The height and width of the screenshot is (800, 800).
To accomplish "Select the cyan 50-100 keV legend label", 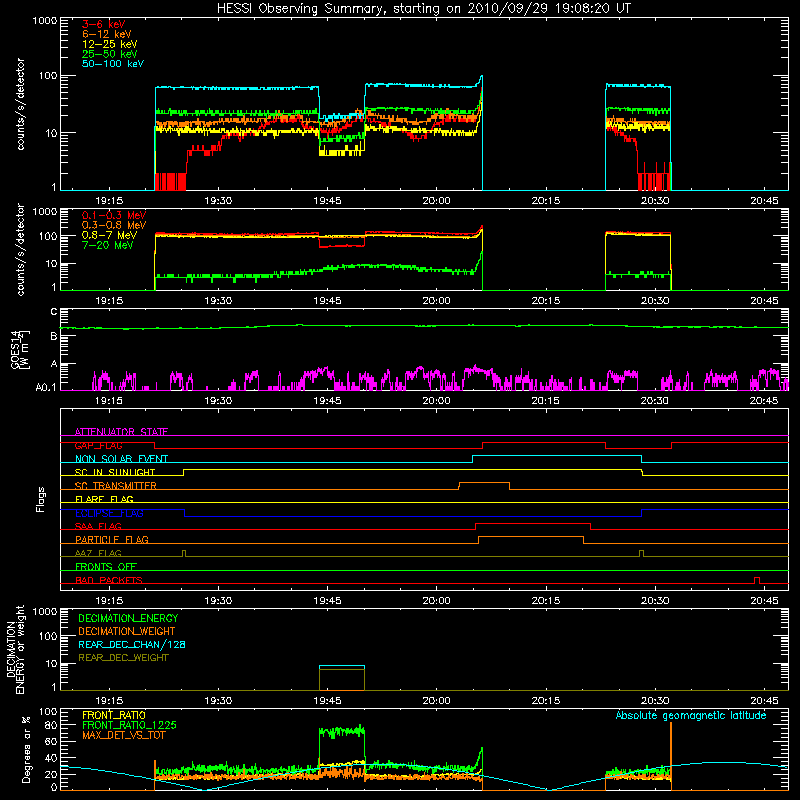I will point(113,64).
